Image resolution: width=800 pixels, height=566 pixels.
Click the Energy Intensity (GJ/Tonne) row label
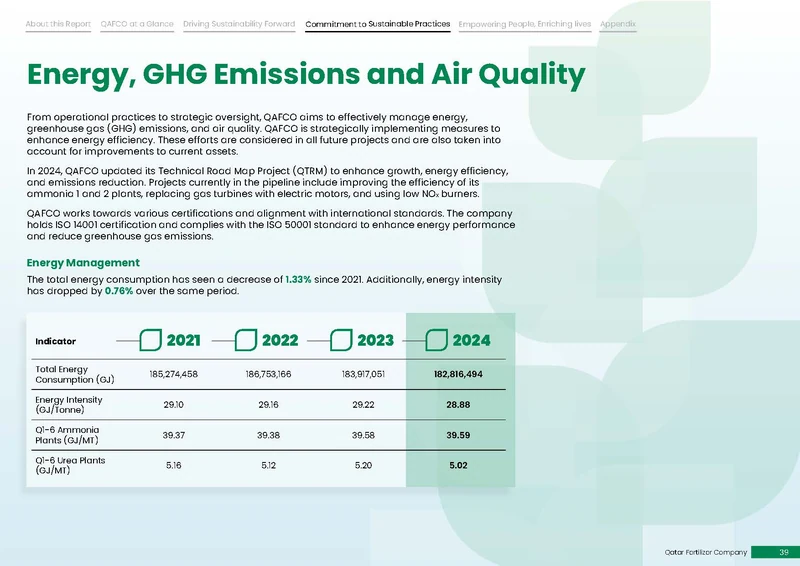coord(69,405)
